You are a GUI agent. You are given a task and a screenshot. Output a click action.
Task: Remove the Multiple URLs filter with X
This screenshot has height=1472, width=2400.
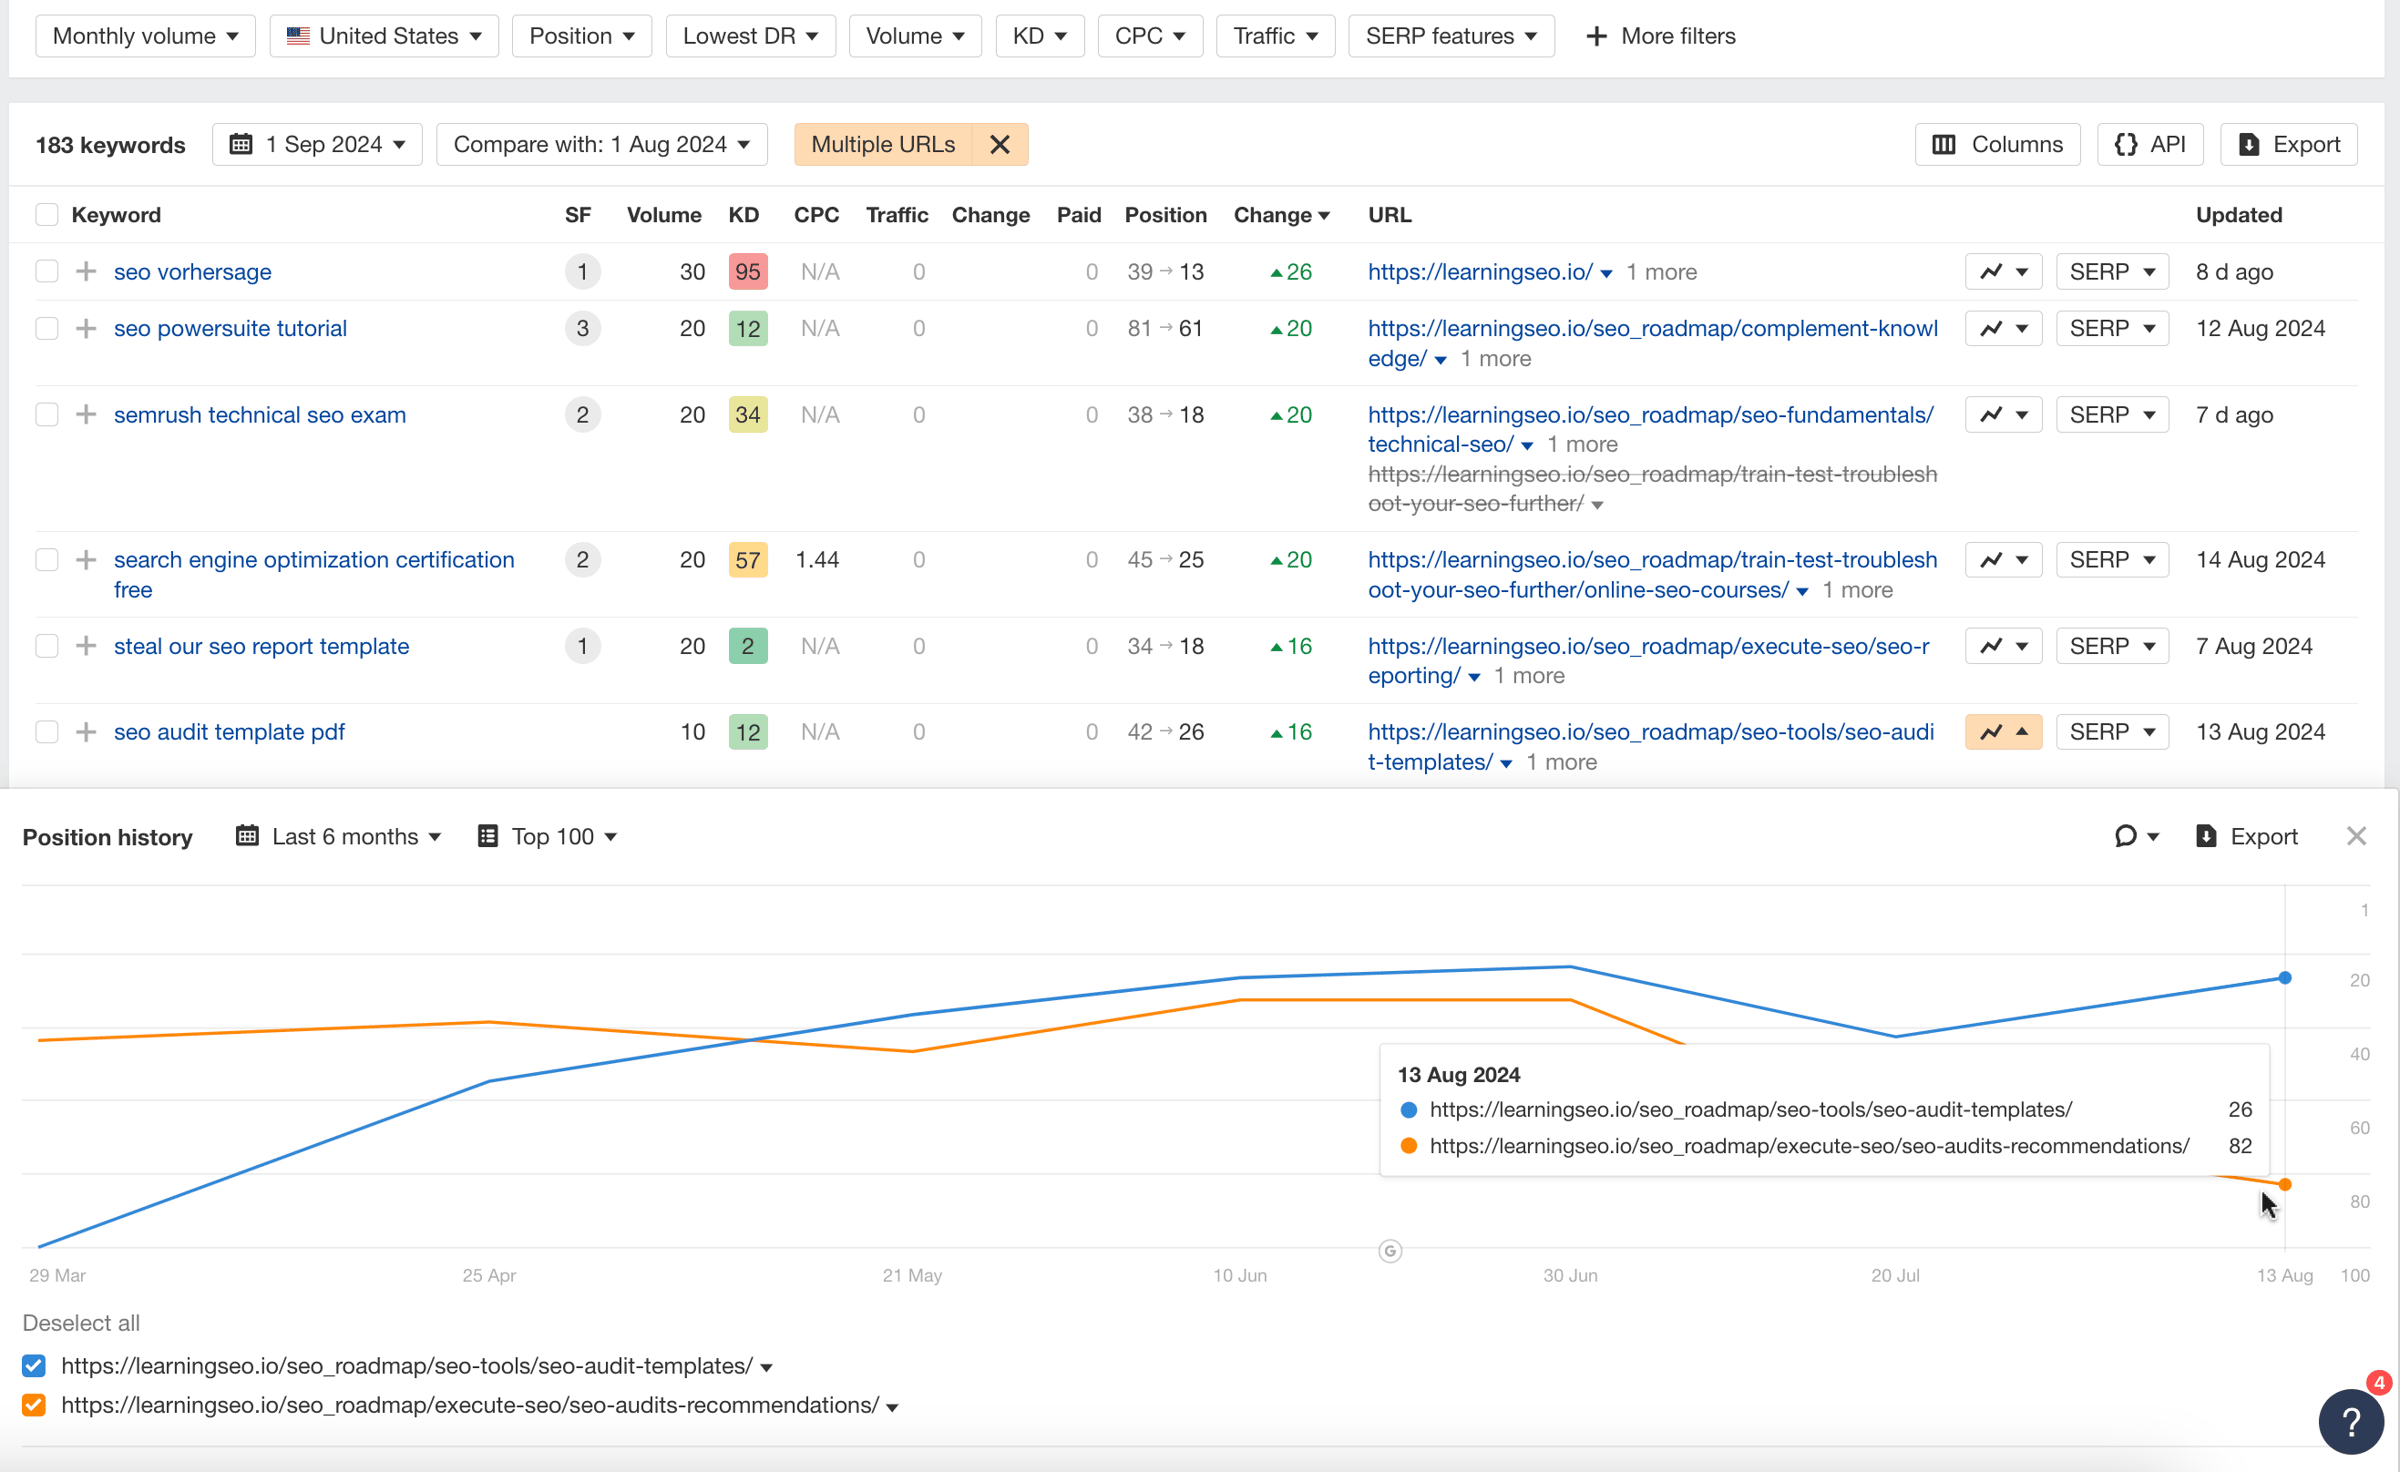(999, 144)
